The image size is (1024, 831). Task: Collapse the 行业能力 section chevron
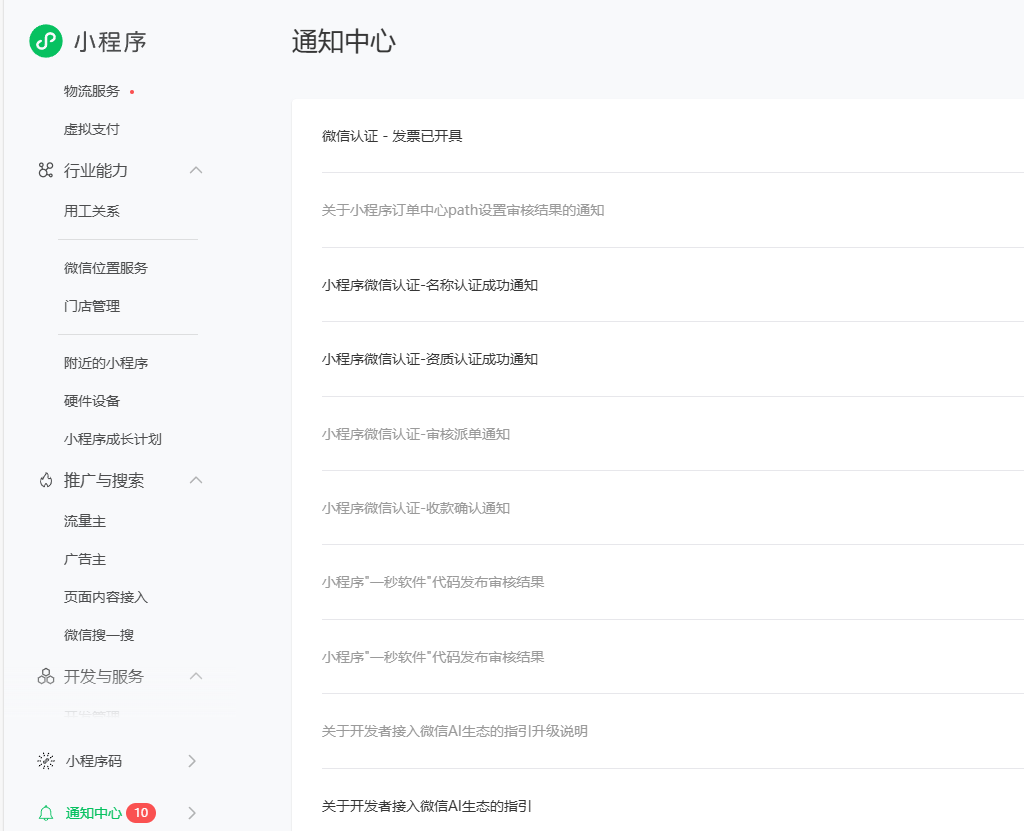coord(196,171)
